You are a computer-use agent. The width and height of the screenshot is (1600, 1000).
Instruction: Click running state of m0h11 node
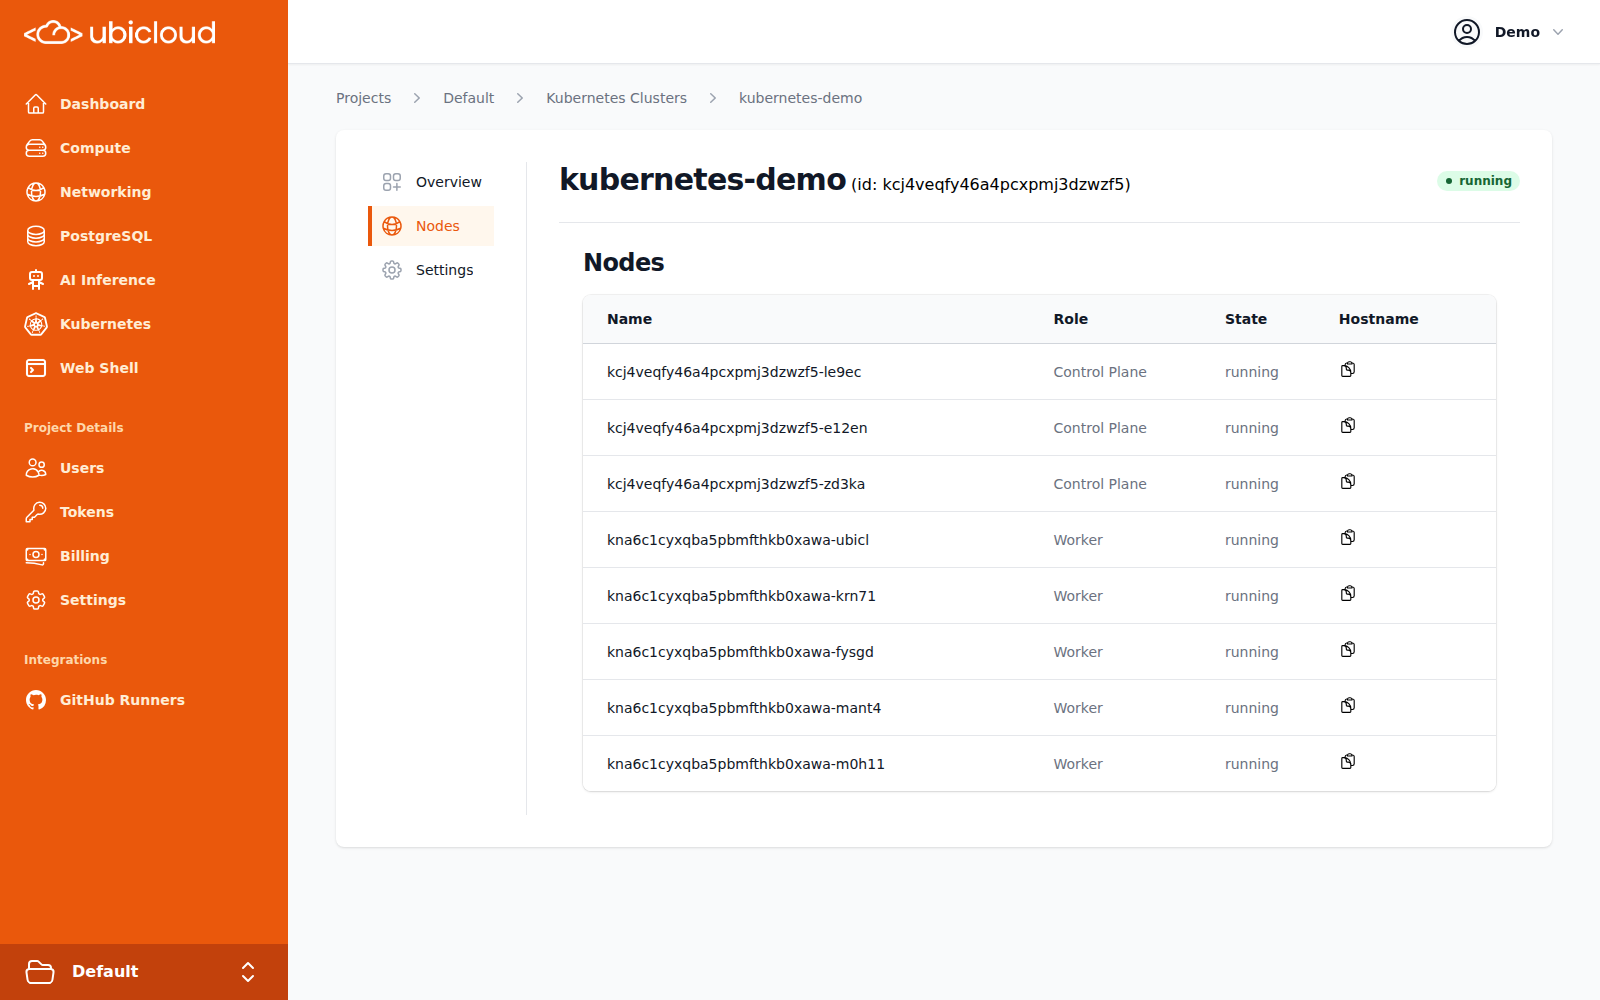(x=1252, y=764)
